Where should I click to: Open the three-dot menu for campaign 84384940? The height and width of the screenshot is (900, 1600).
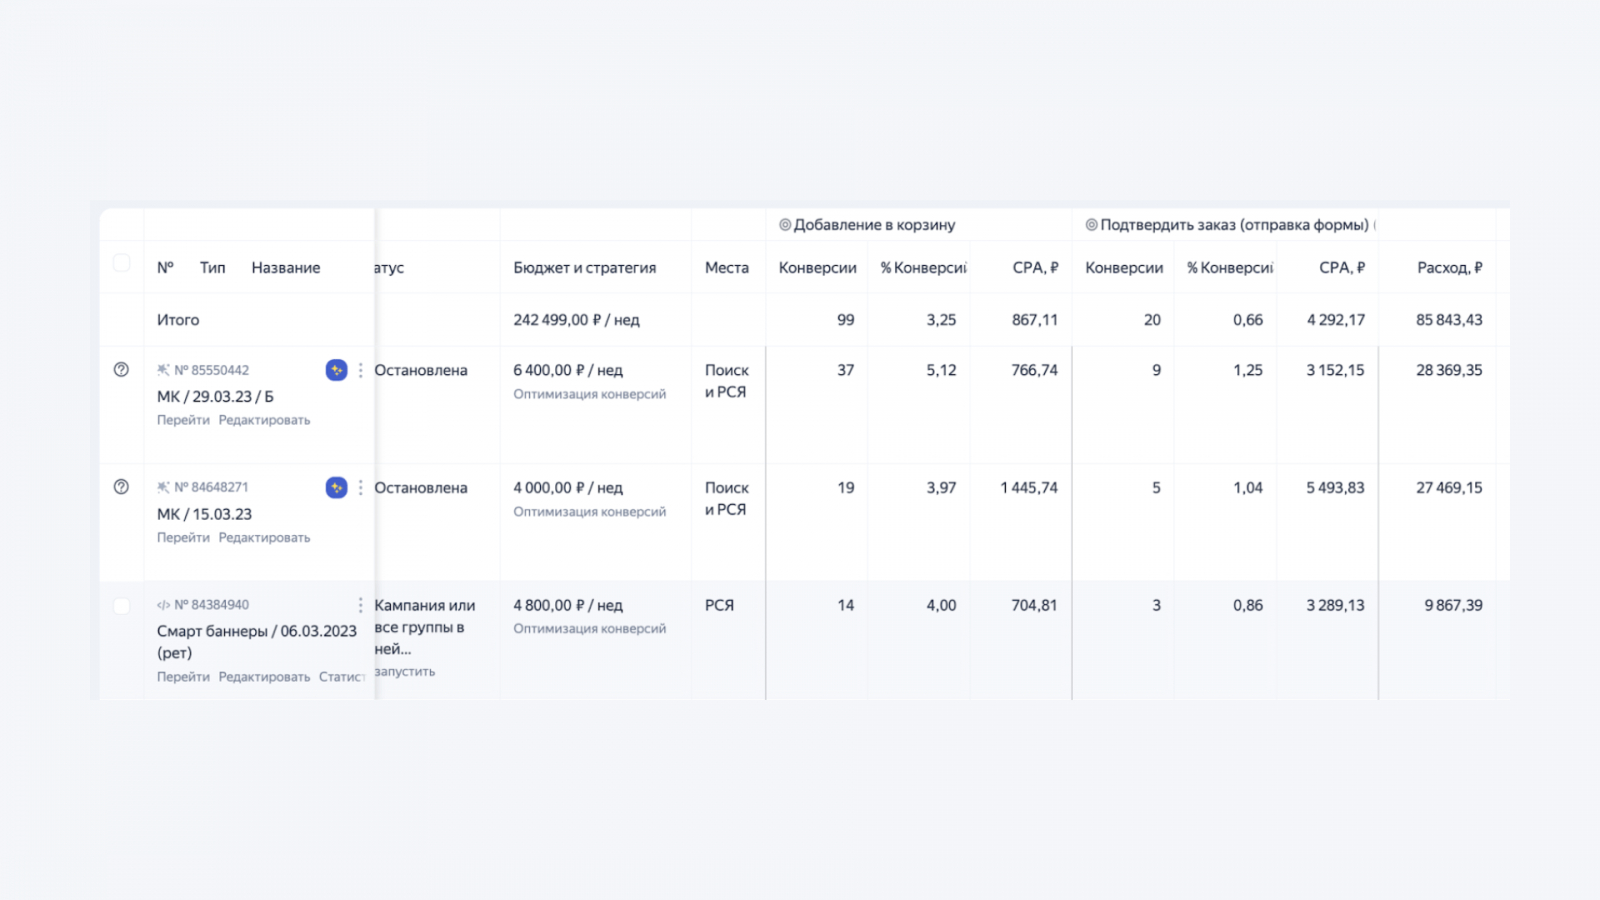[360, 605]
